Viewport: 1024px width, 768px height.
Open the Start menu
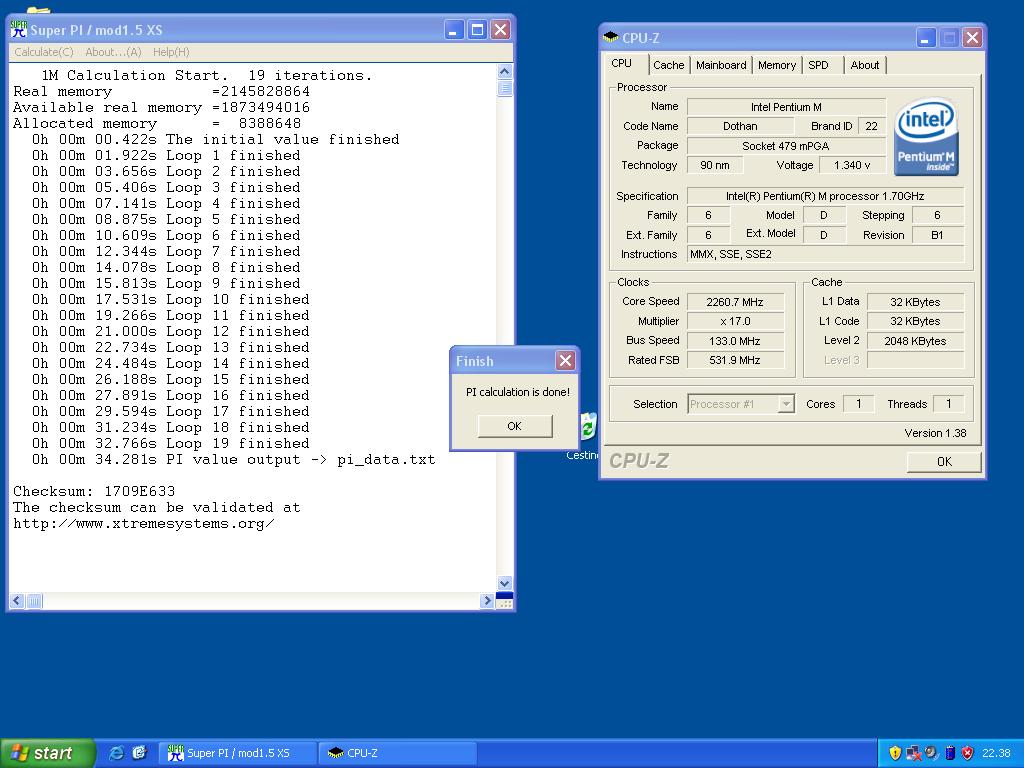47,753
